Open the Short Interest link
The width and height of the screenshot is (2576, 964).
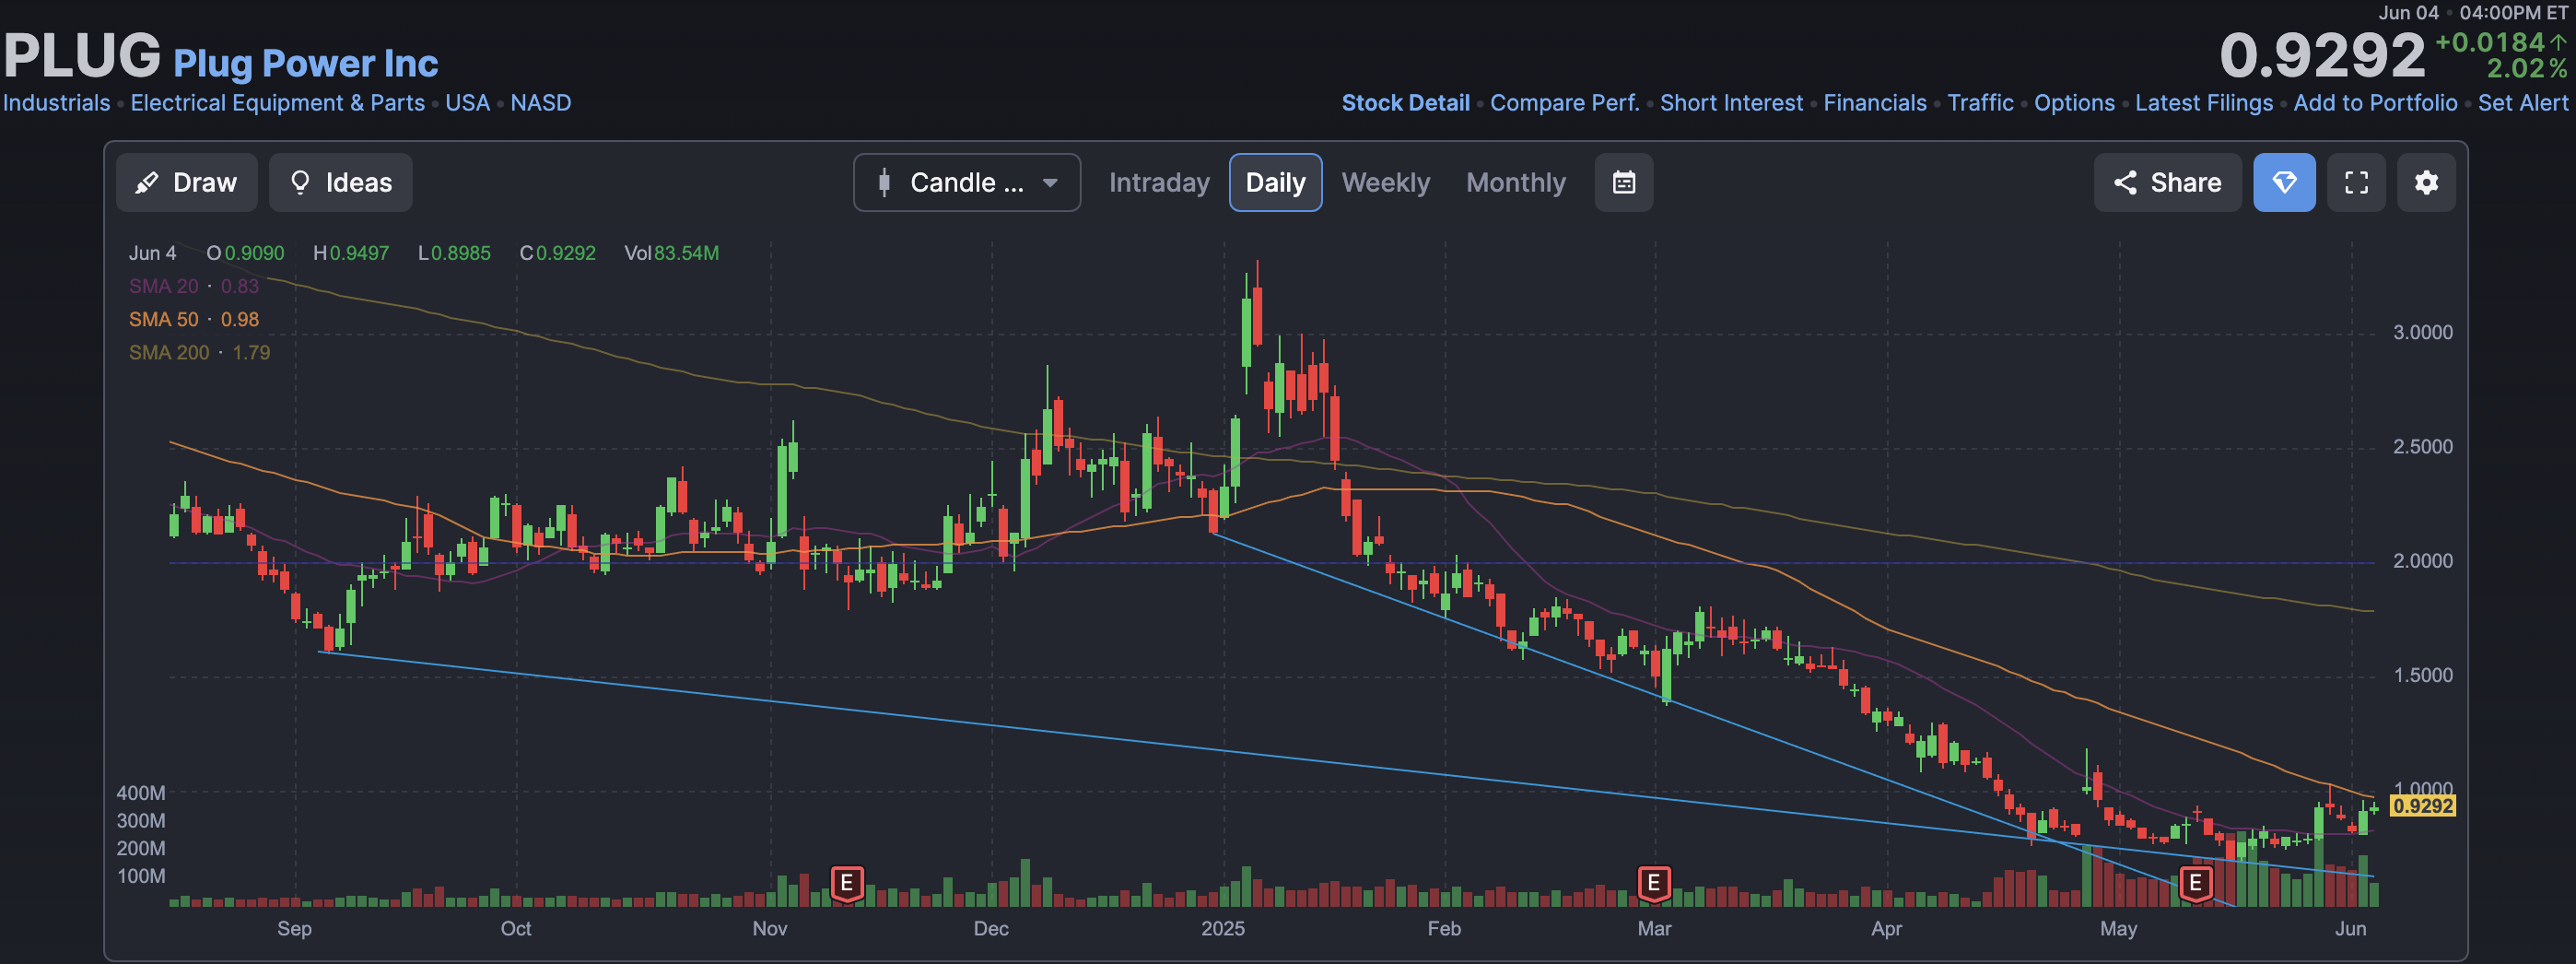click(1731, 103)
